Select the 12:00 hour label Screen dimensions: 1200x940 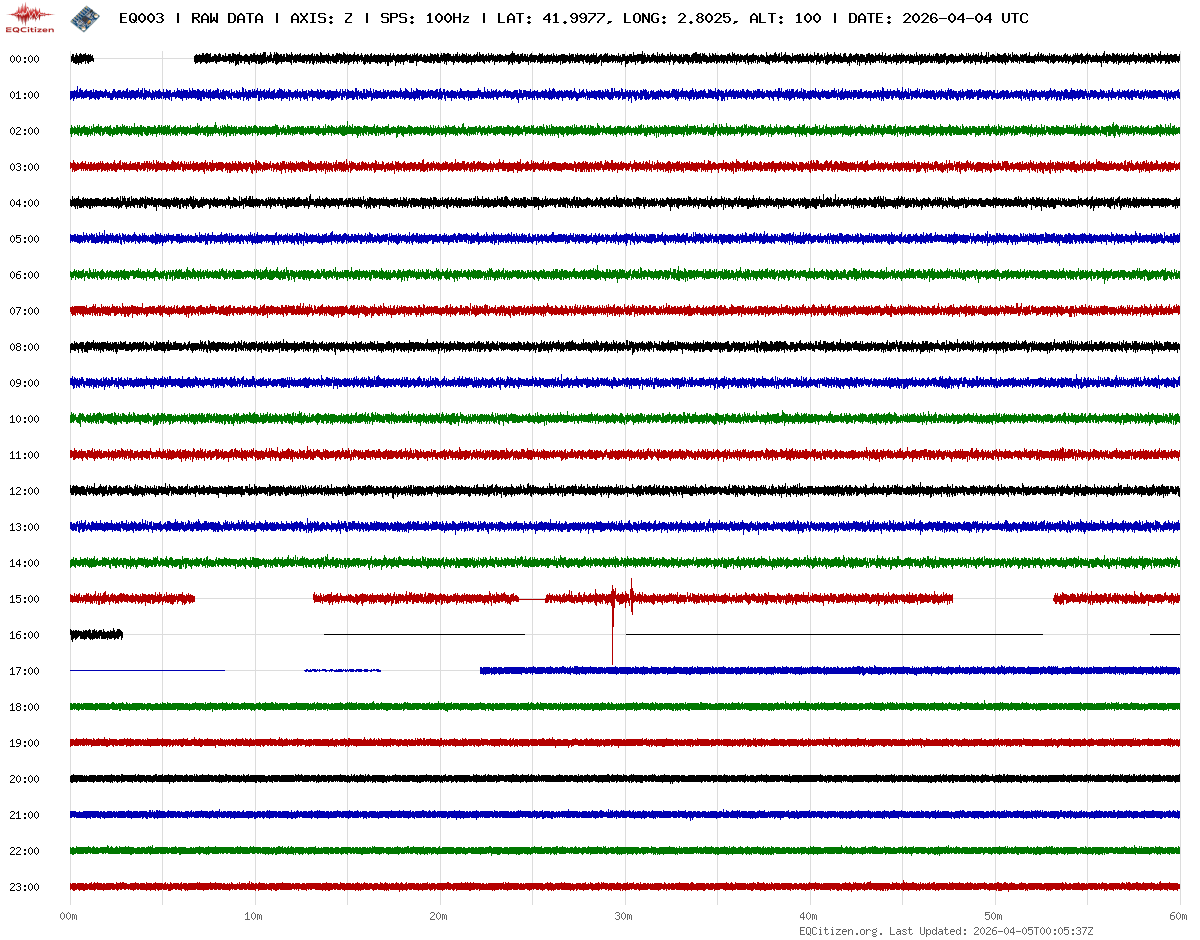tap(24, 491)
